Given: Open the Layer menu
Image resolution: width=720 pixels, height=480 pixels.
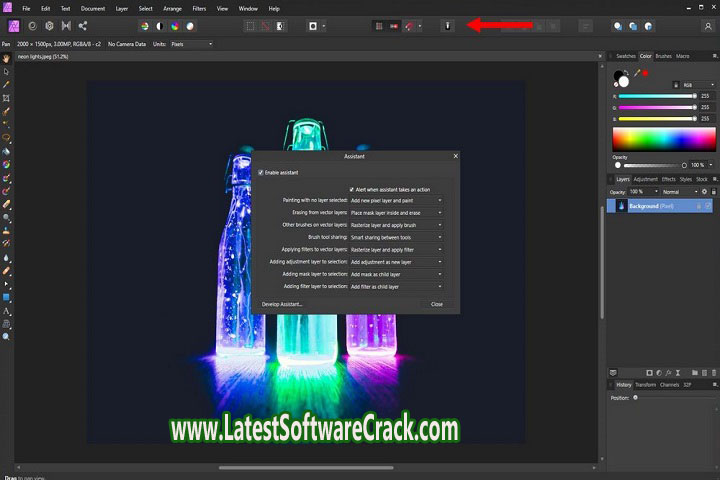Looking at the screenshot, I should pos(122,9).
